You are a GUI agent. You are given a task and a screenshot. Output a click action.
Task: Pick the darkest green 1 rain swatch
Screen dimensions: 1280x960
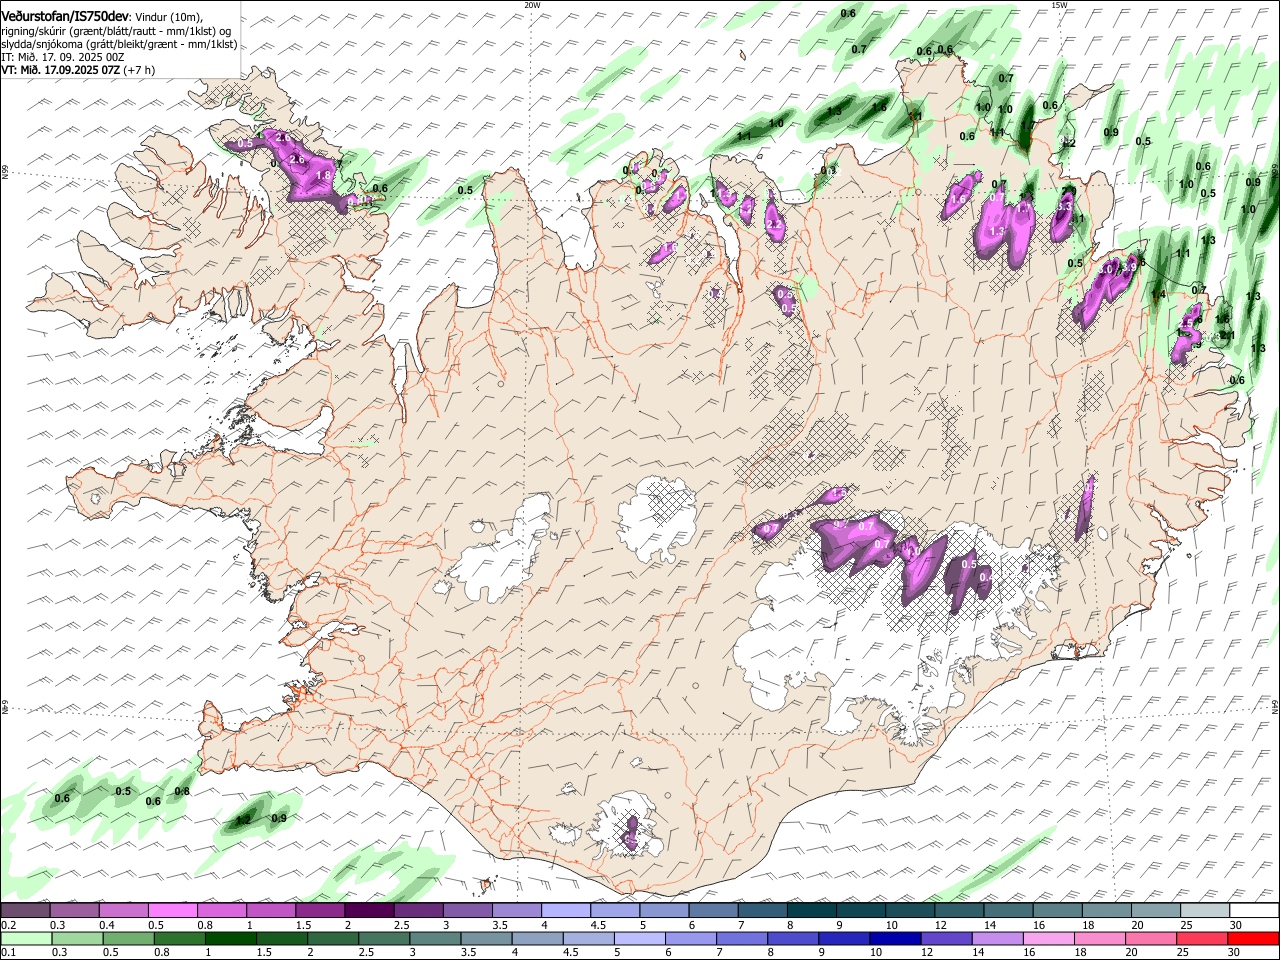pyautogui.click(x=230, y=939)
